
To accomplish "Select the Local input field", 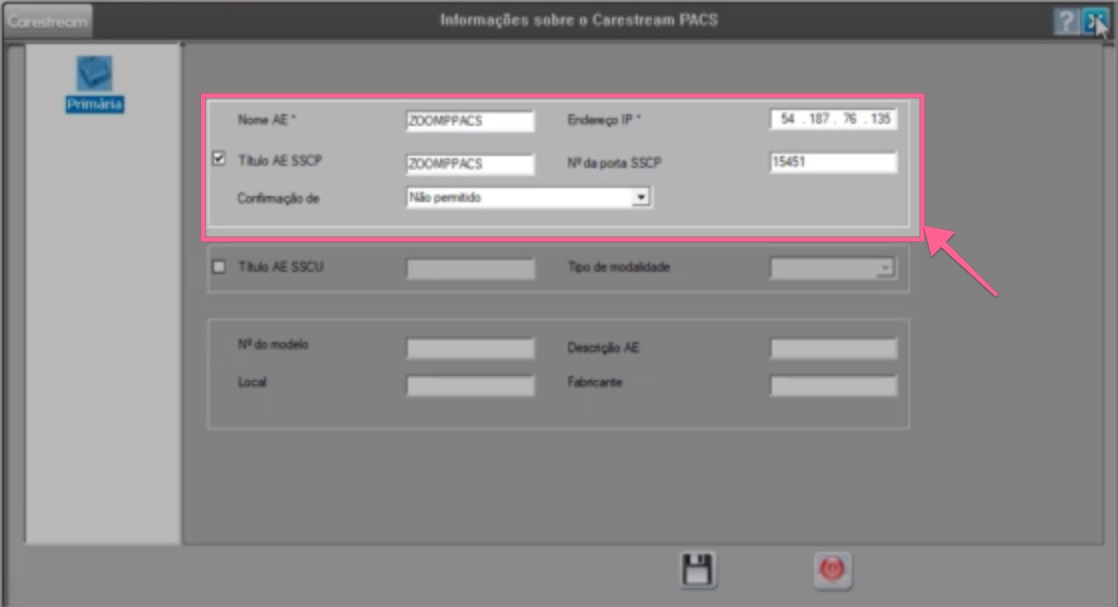I will [x=470, y=382].
